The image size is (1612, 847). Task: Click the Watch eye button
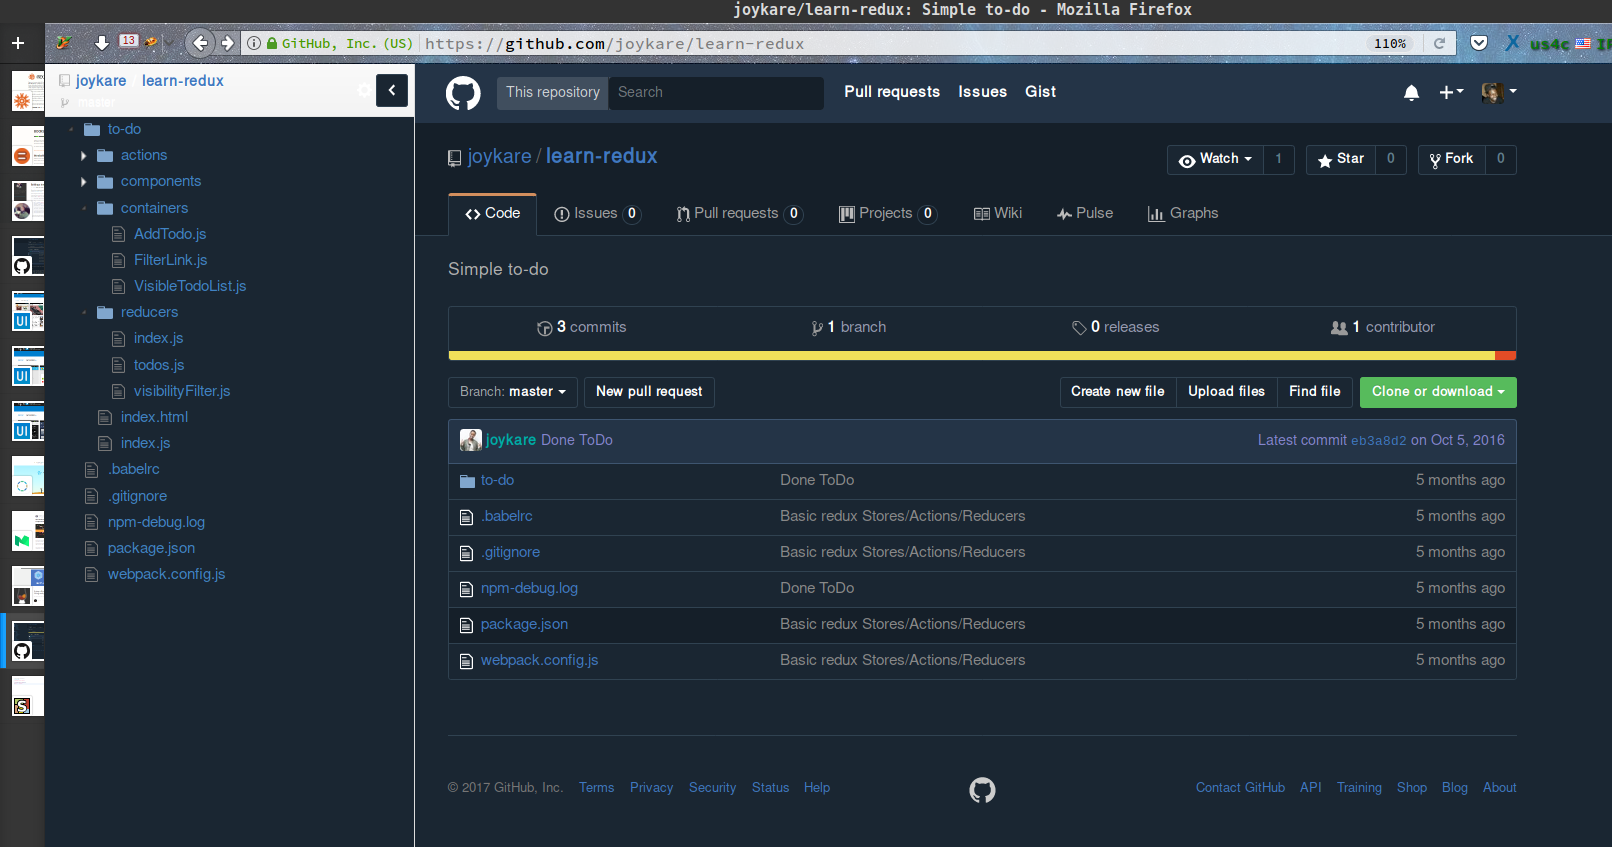[1215, 159]
